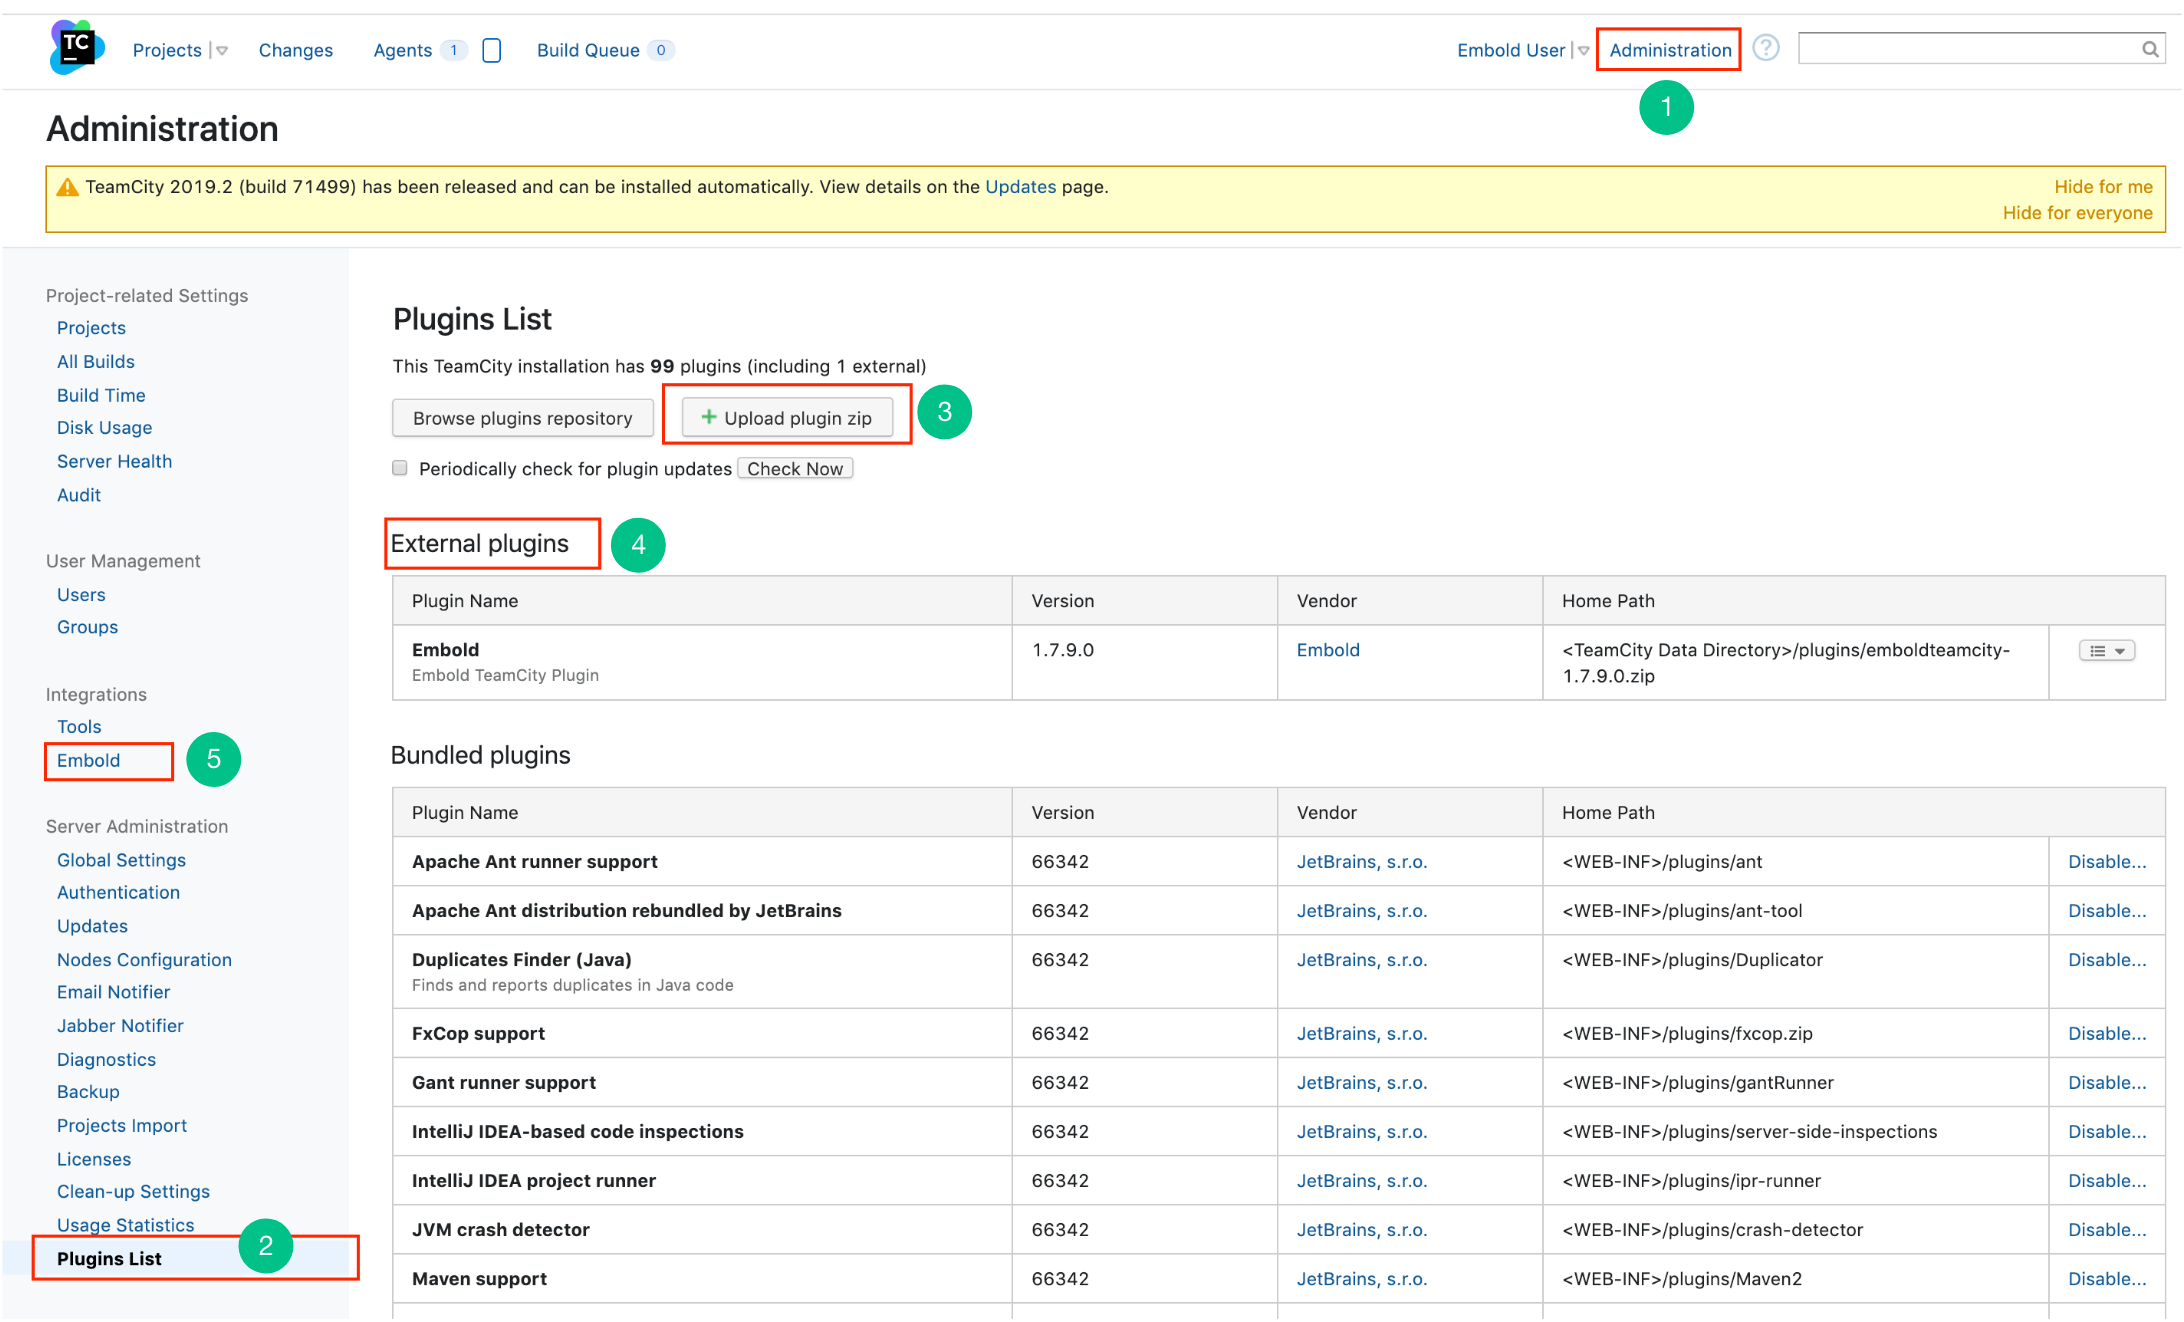
Task: Open Changes in top navigation
Action: click(296, 50)
